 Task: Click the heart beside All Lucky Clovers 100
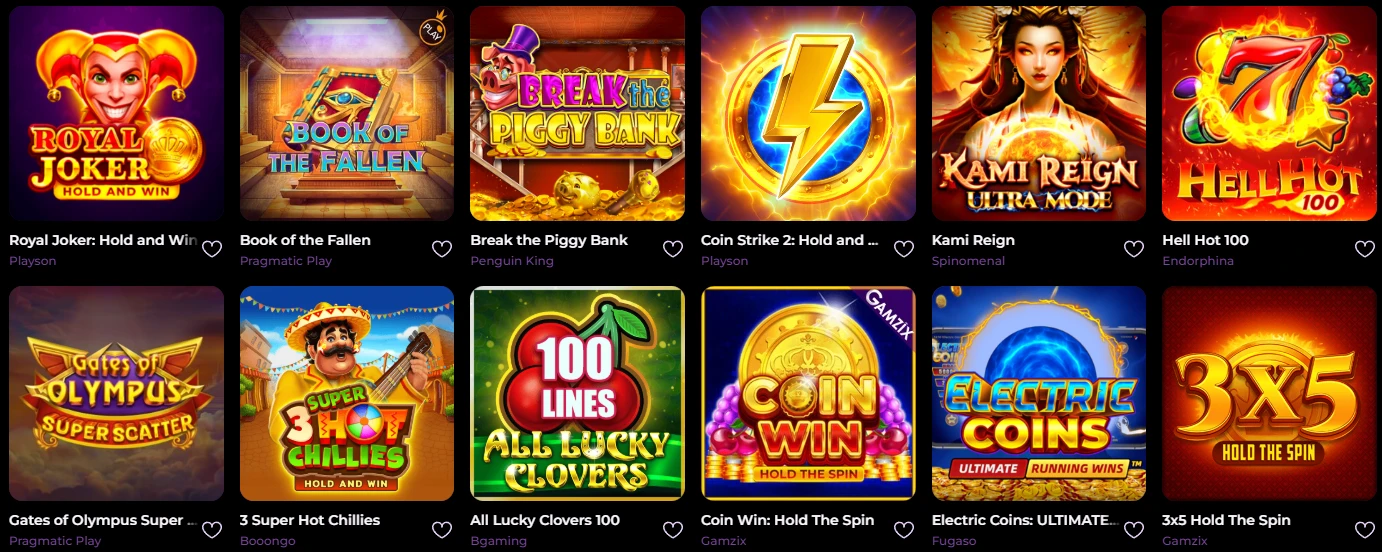pos(673,529)
